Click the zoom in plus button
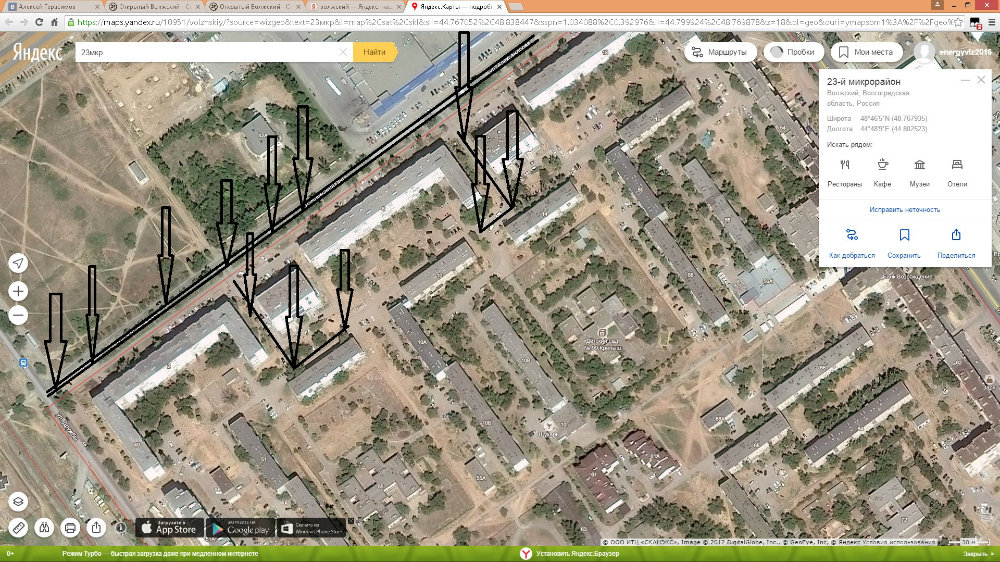This screenshot has height=562, width=1000. (x=18, y=291)
